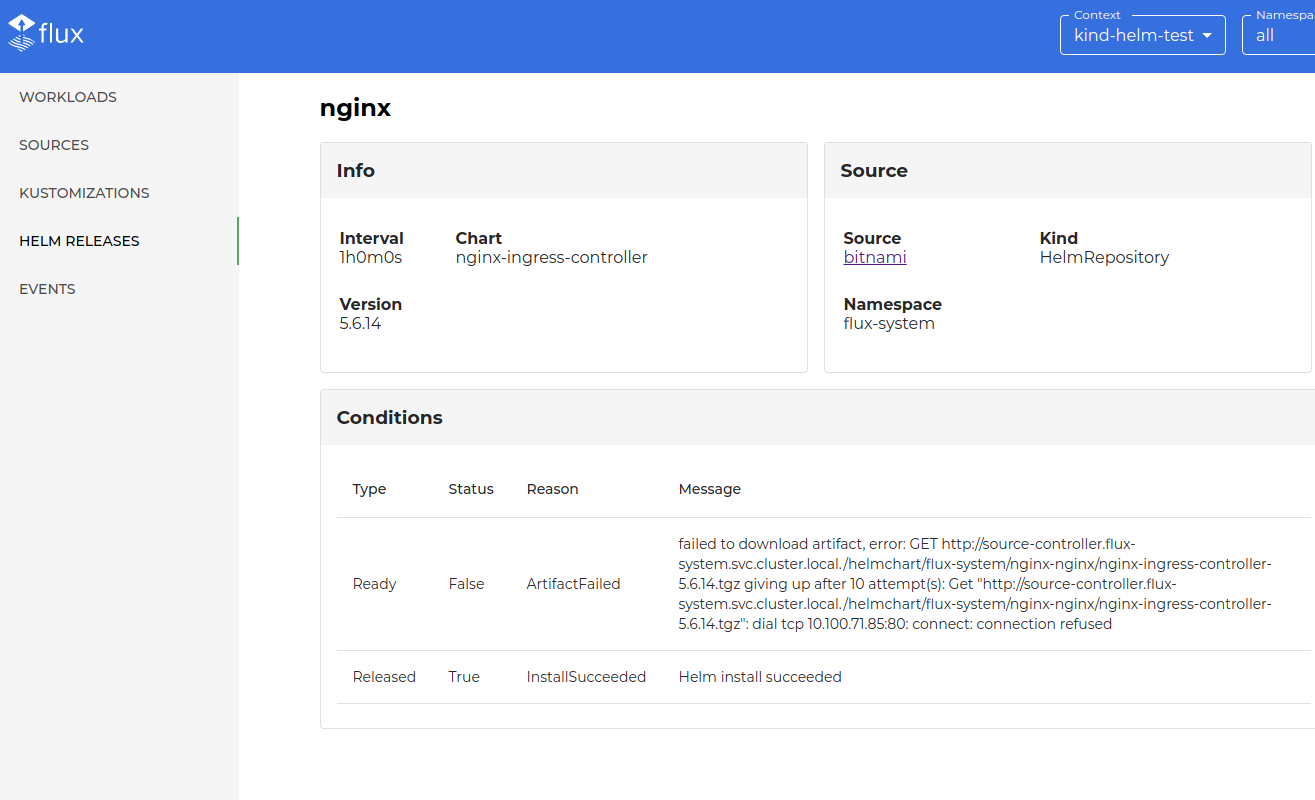Select chart name nginx-ingress-controller
1315x800 pixels.
[551, 257]
